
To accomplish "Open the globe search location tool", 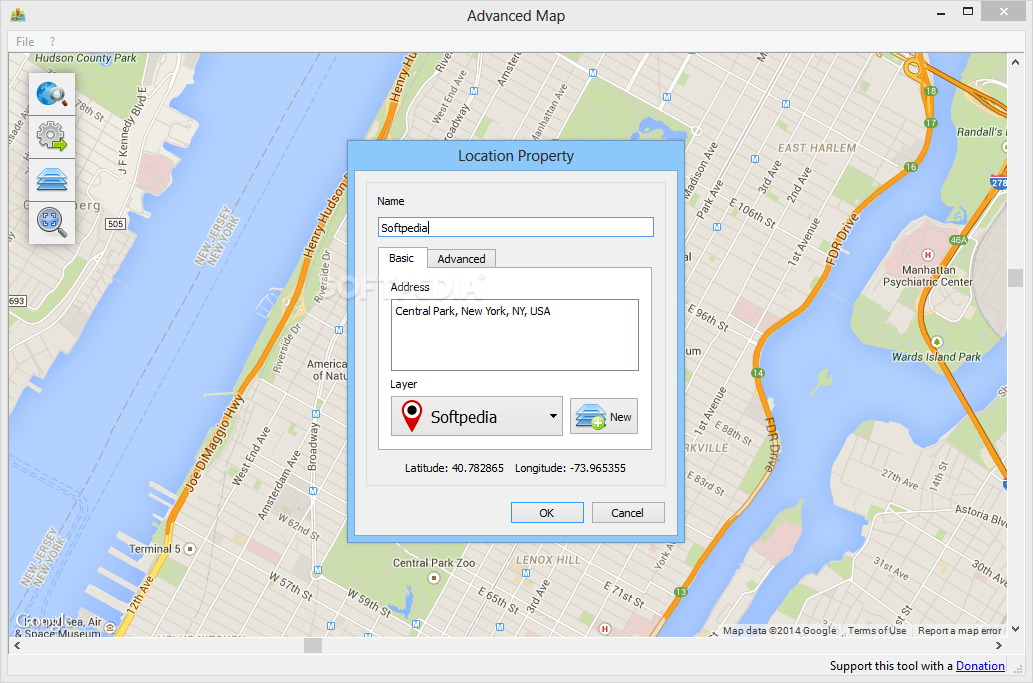I will pos(52,94).
